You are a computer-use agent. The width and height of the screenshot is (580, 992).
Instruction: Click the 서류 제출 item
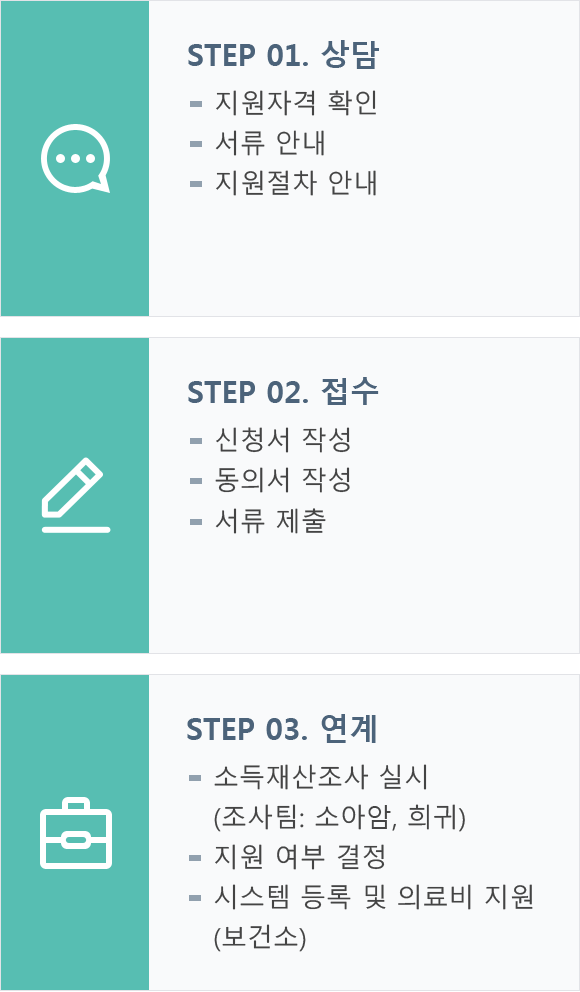click(x=270, y=521)
